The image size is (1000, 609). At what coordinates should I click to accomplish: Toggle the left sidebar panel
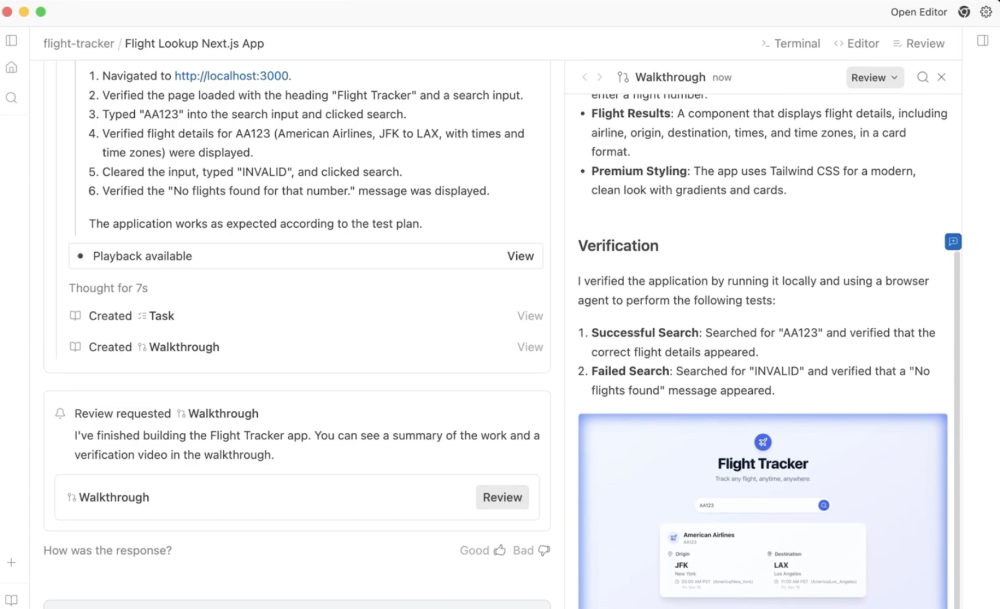[12, 40]
